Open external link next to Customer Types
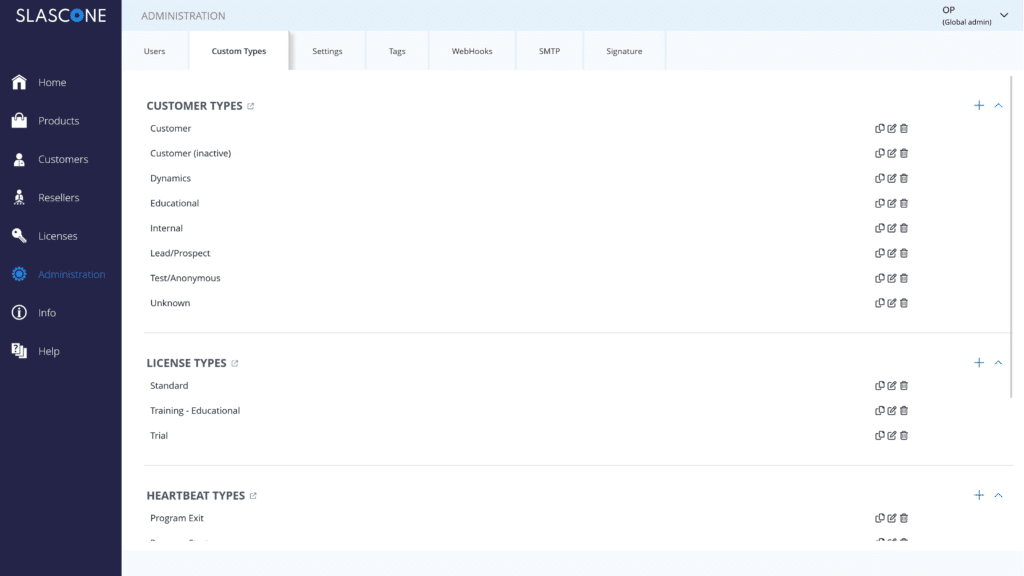 click(x=251, y=106)
